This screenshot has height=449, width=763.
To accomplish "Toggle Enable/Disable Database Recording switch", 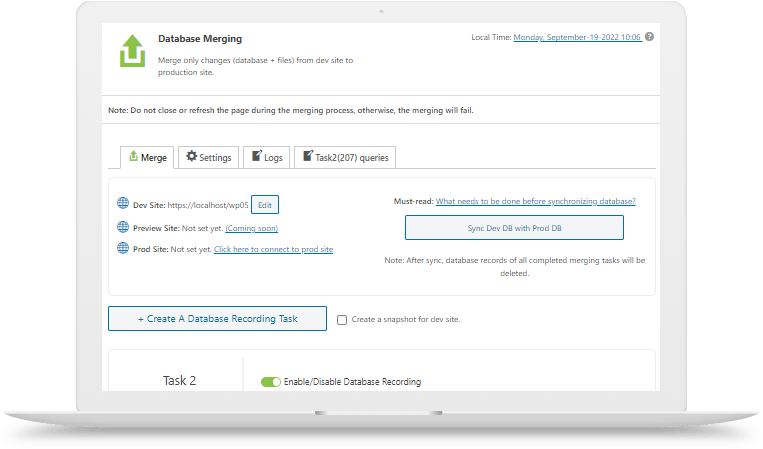I will tap(271, 382).
